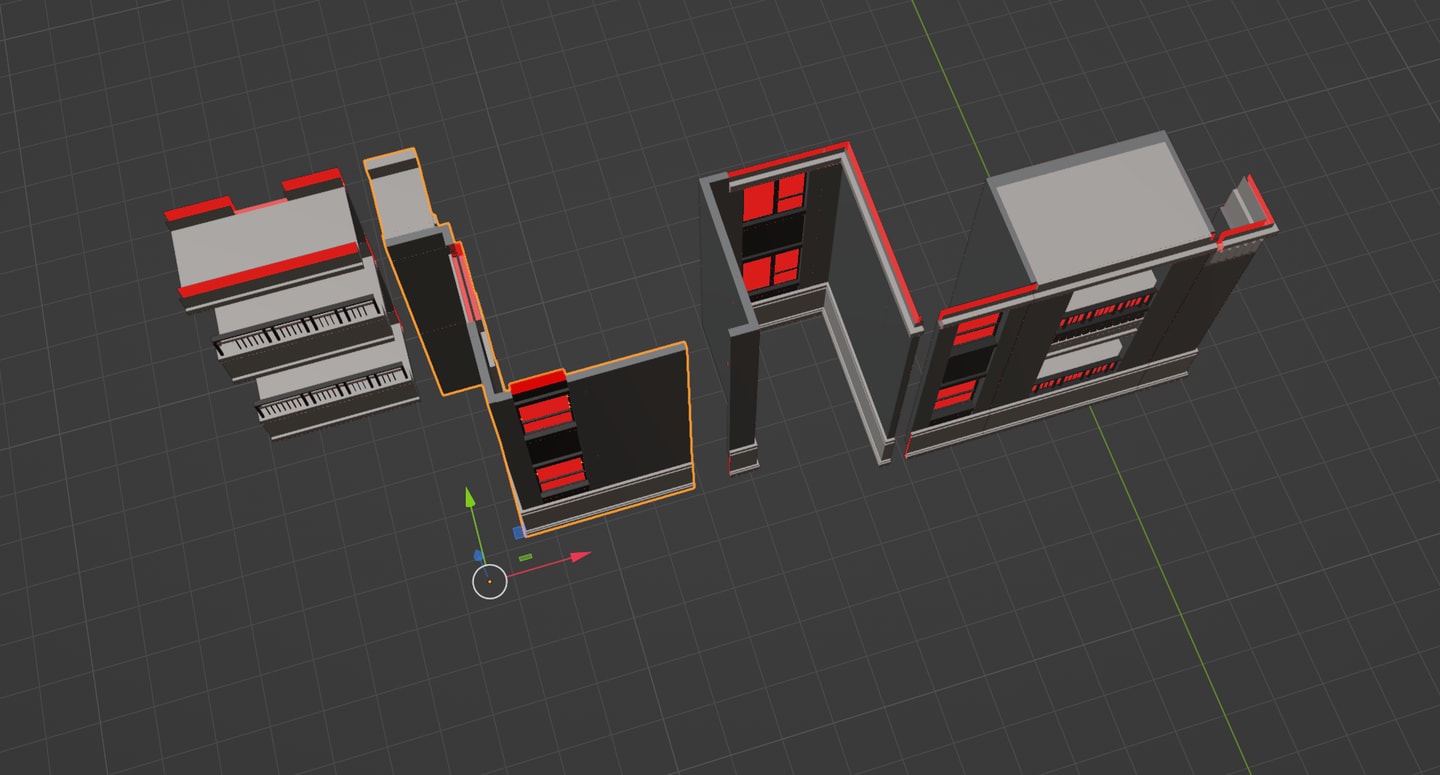Grab the green Y-axis move gizmo arrow
Screen dimensions: 1440x775
(x=469, y=498)
